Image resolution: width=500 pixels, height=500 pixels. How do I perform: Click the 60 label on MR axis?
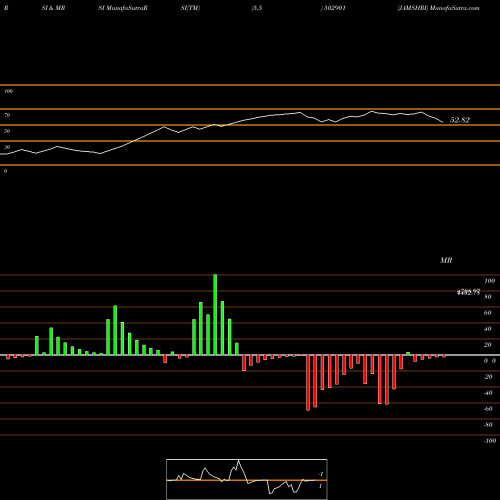(488, 313)
